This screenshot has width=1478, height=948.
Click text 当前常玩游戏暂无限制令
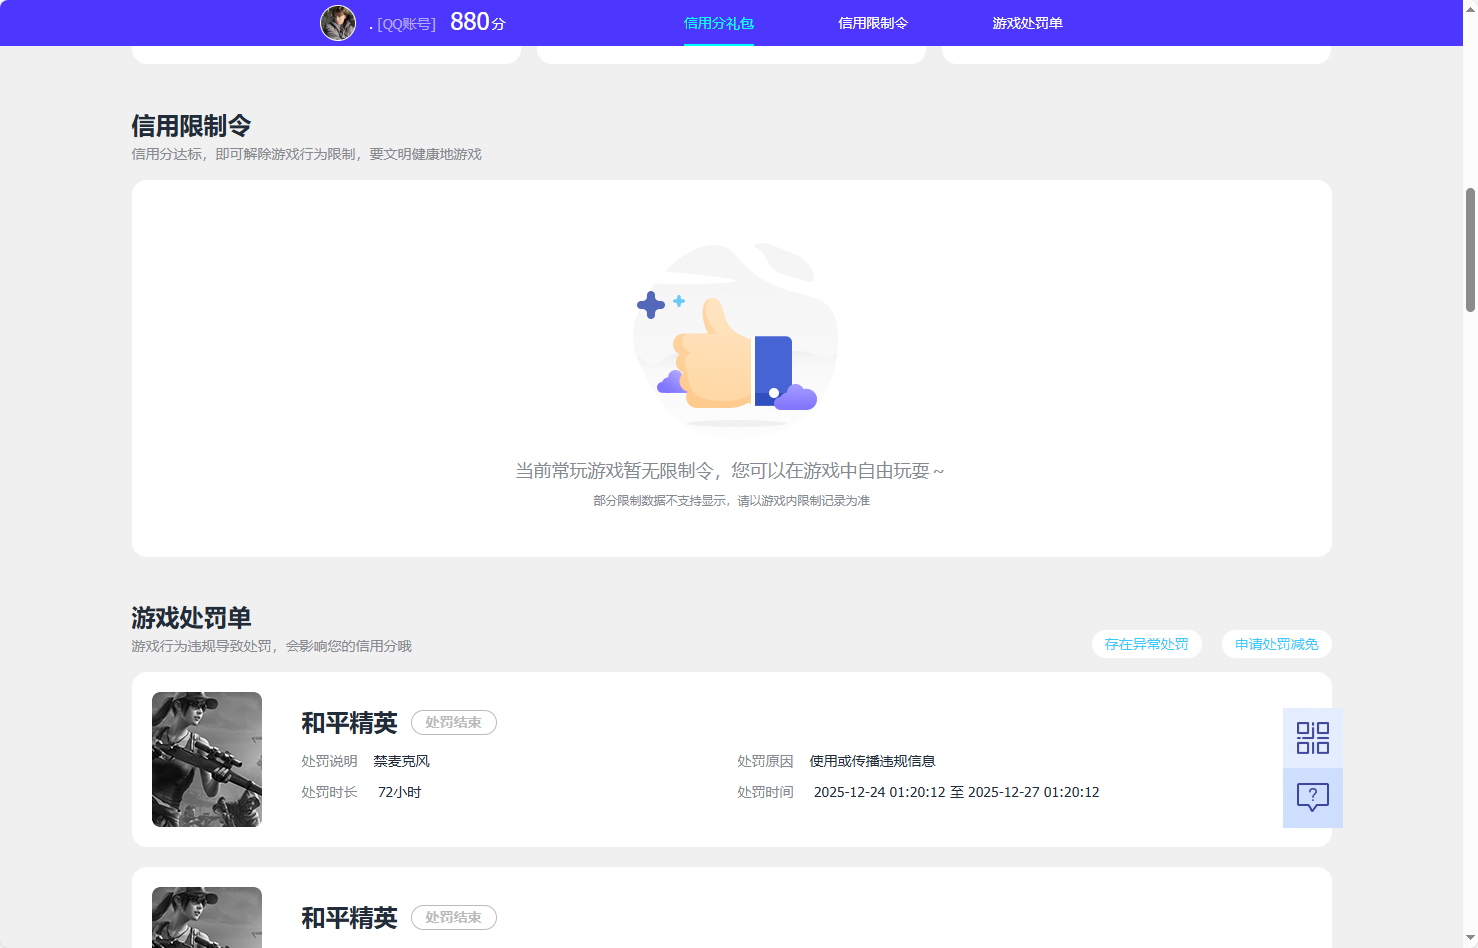pos(614,471)
